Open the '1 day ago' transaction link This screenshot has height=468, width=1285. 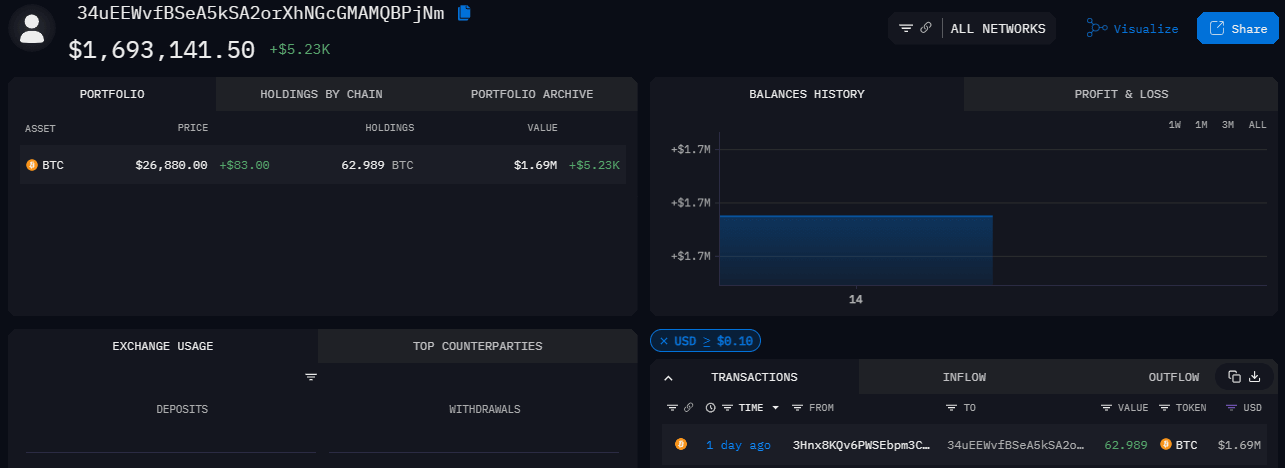point(738,445)
